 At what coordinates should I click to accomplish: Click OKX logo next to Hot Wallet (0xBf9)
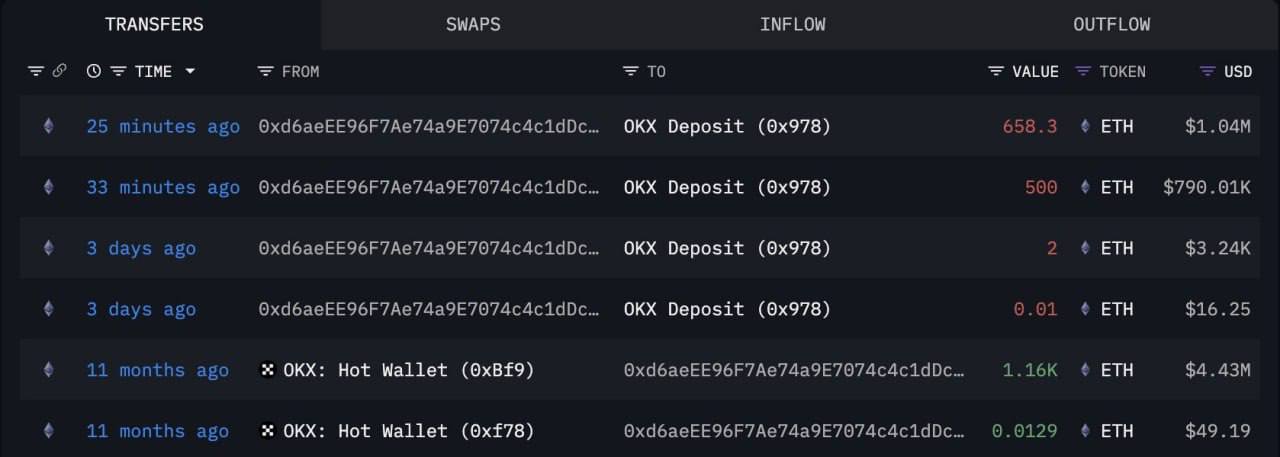click(267, 370)
